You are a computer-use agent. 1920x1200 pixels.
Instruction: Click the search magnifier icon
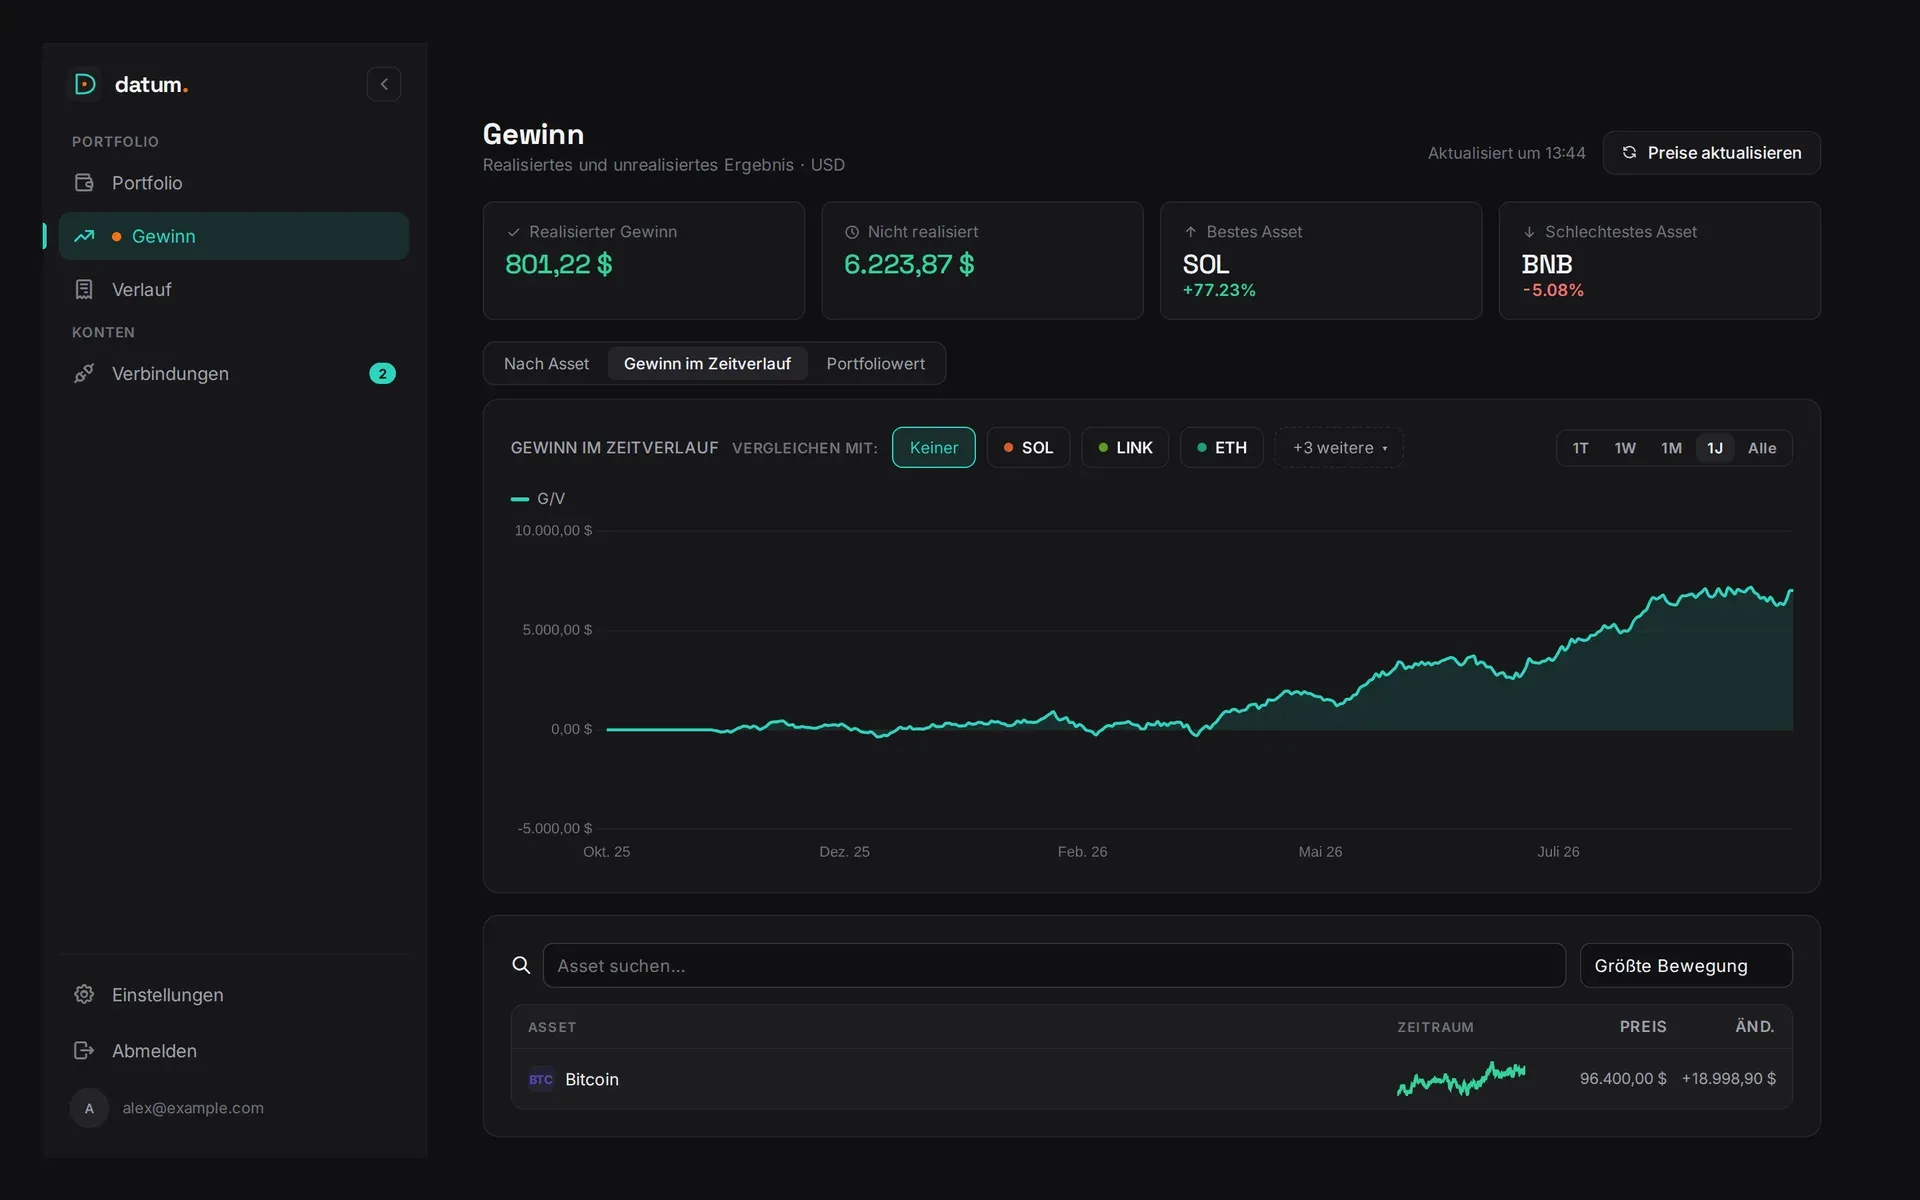(521, 965)
